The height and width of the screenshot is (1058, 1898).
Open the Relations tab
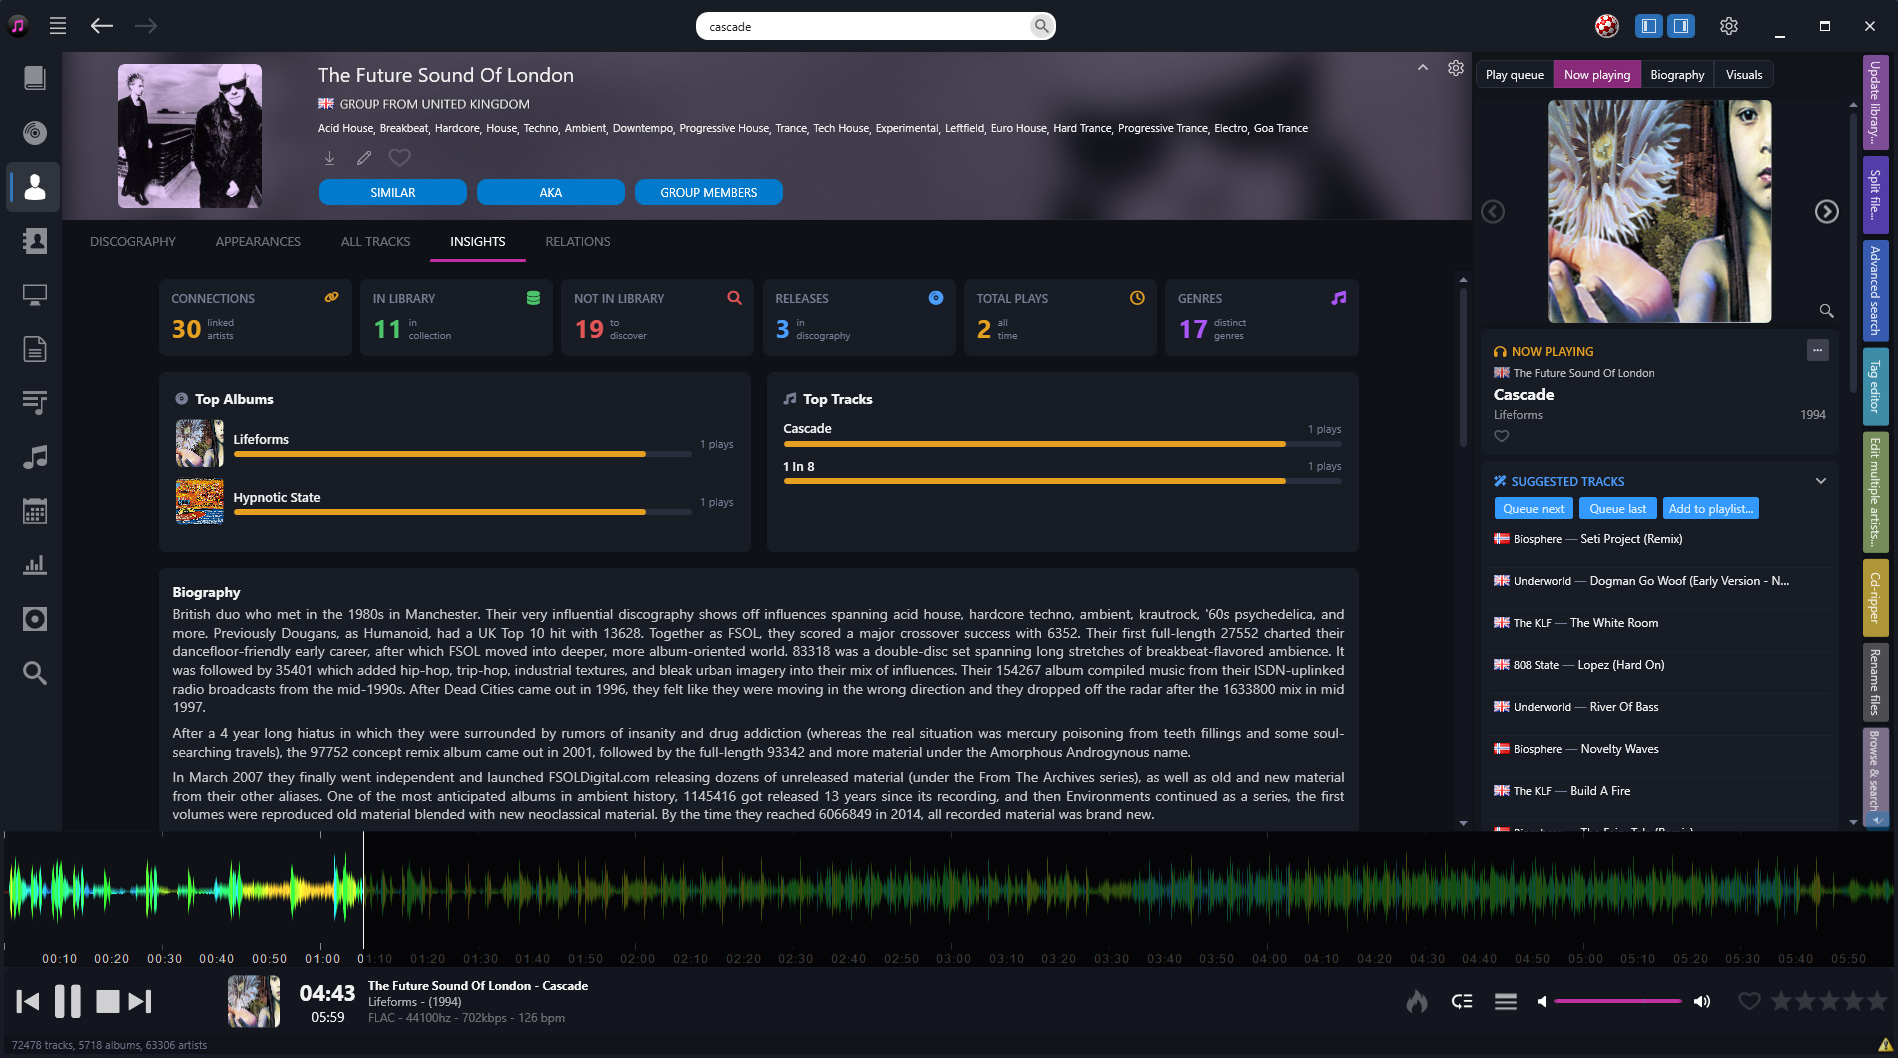(x=578, y=242)
